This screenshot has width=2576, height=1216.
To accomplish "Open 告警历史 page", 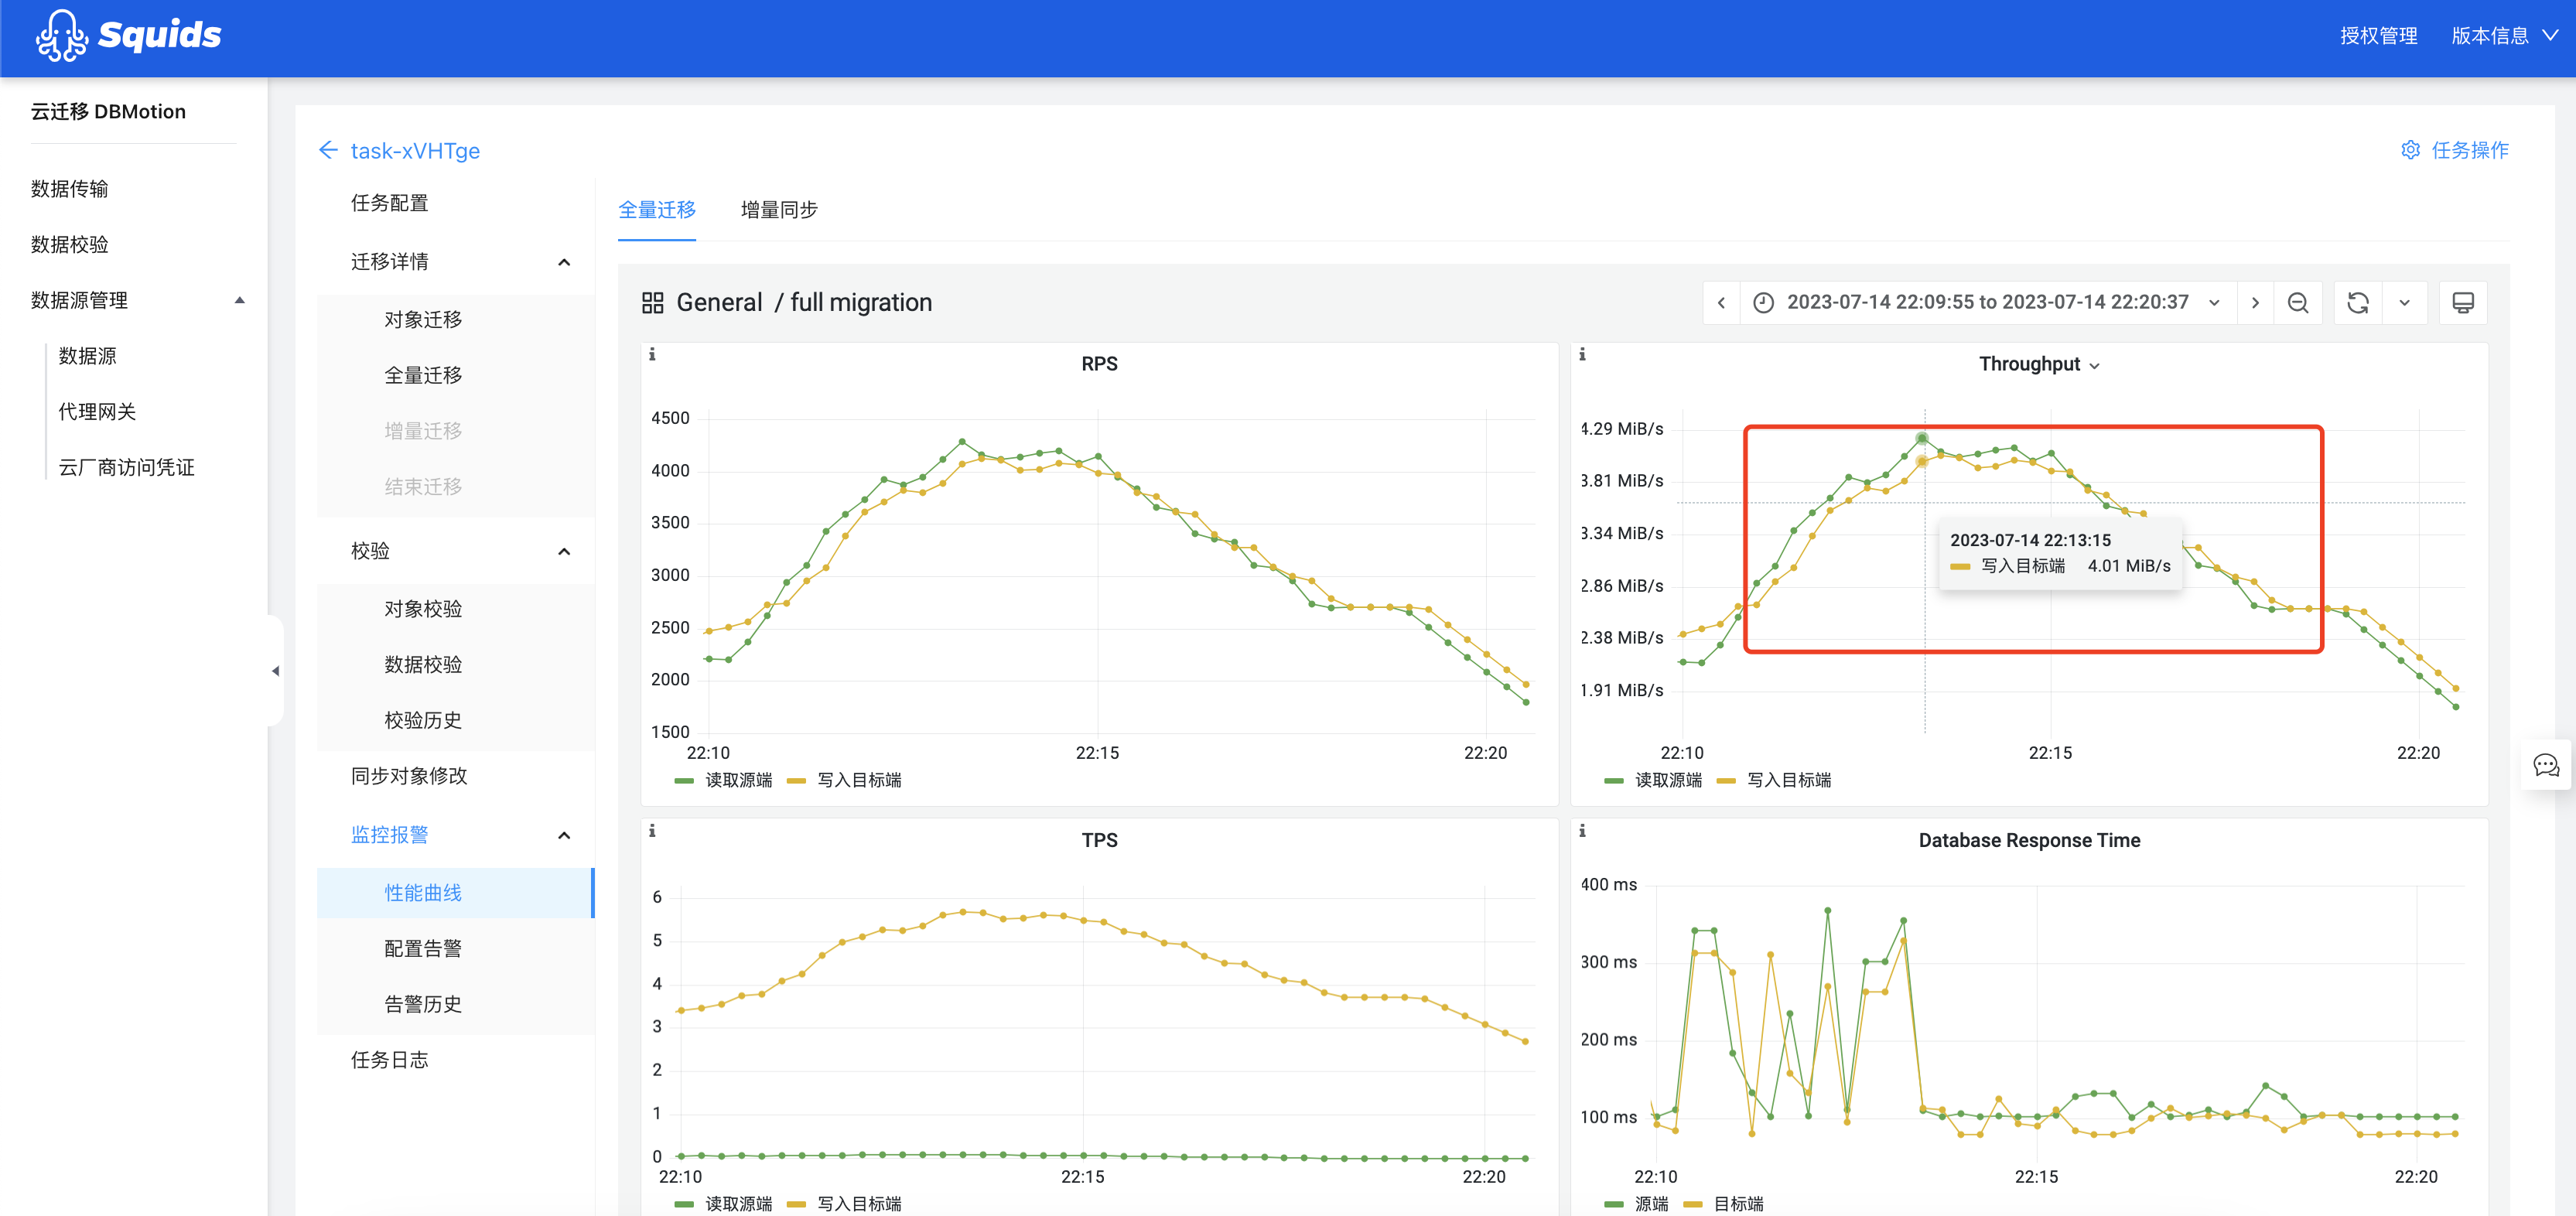I will tap(423, 1005).
